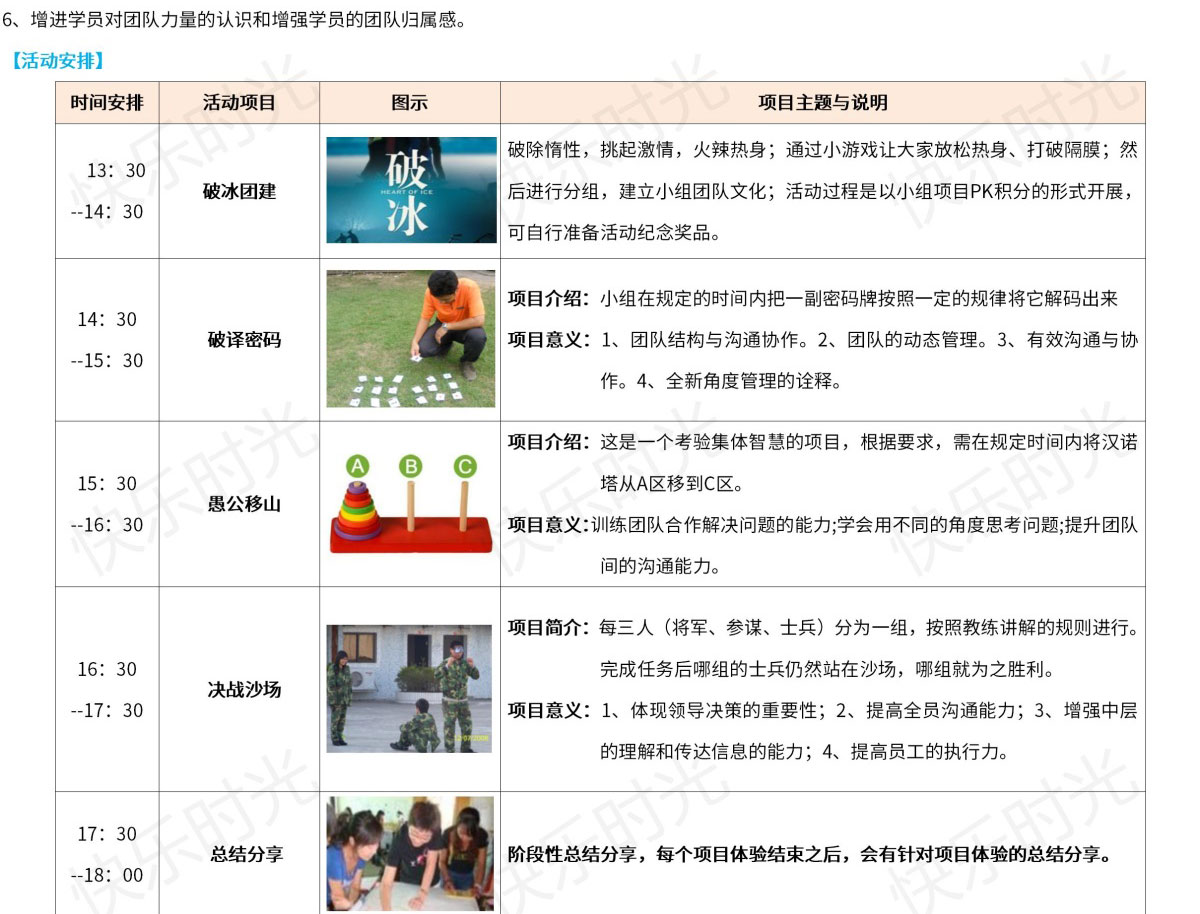The image size is (1200, 914).
Task: Select the 15:30 --16:30 time cell
Action: tap(107, 504)
